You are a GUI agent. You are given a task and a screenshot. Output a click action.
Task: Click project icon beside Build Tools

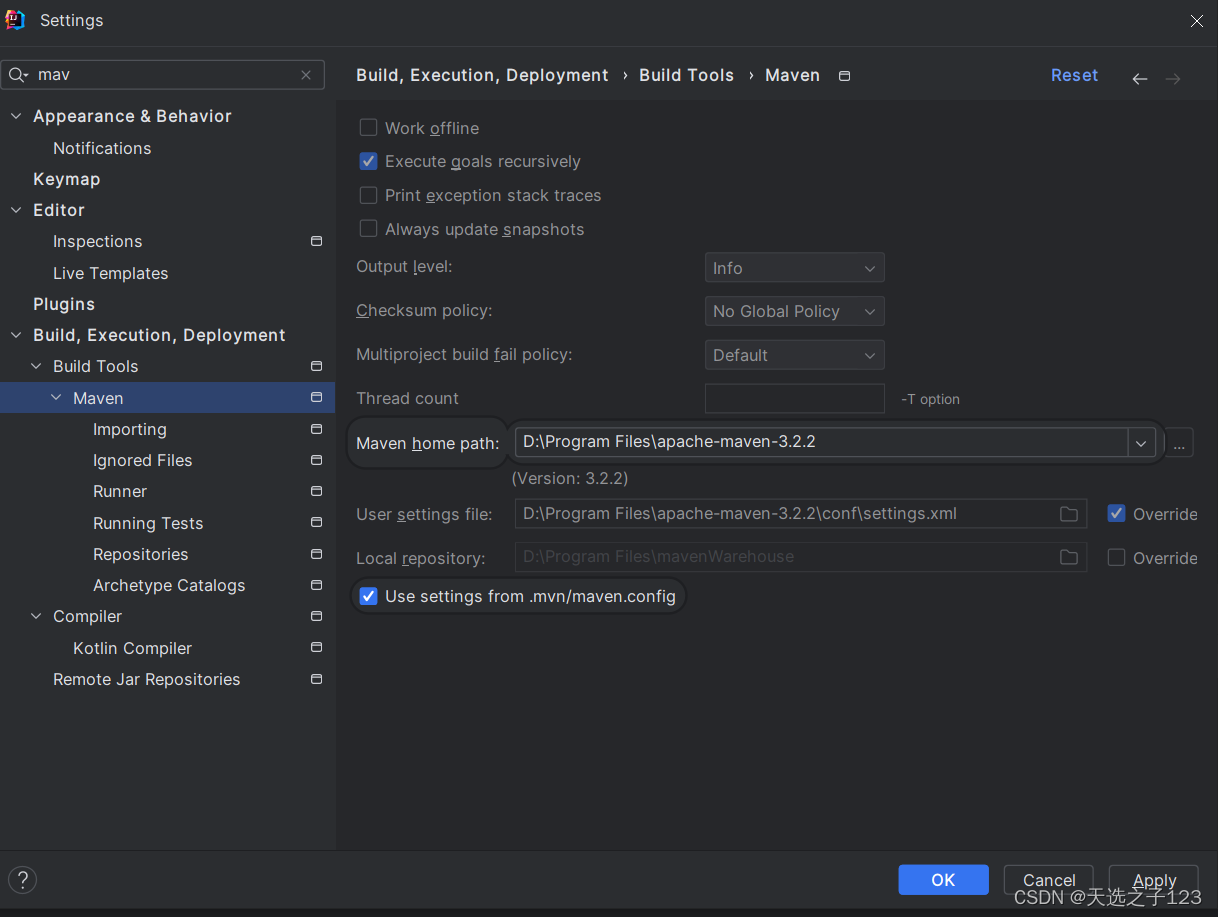[316, 366]
